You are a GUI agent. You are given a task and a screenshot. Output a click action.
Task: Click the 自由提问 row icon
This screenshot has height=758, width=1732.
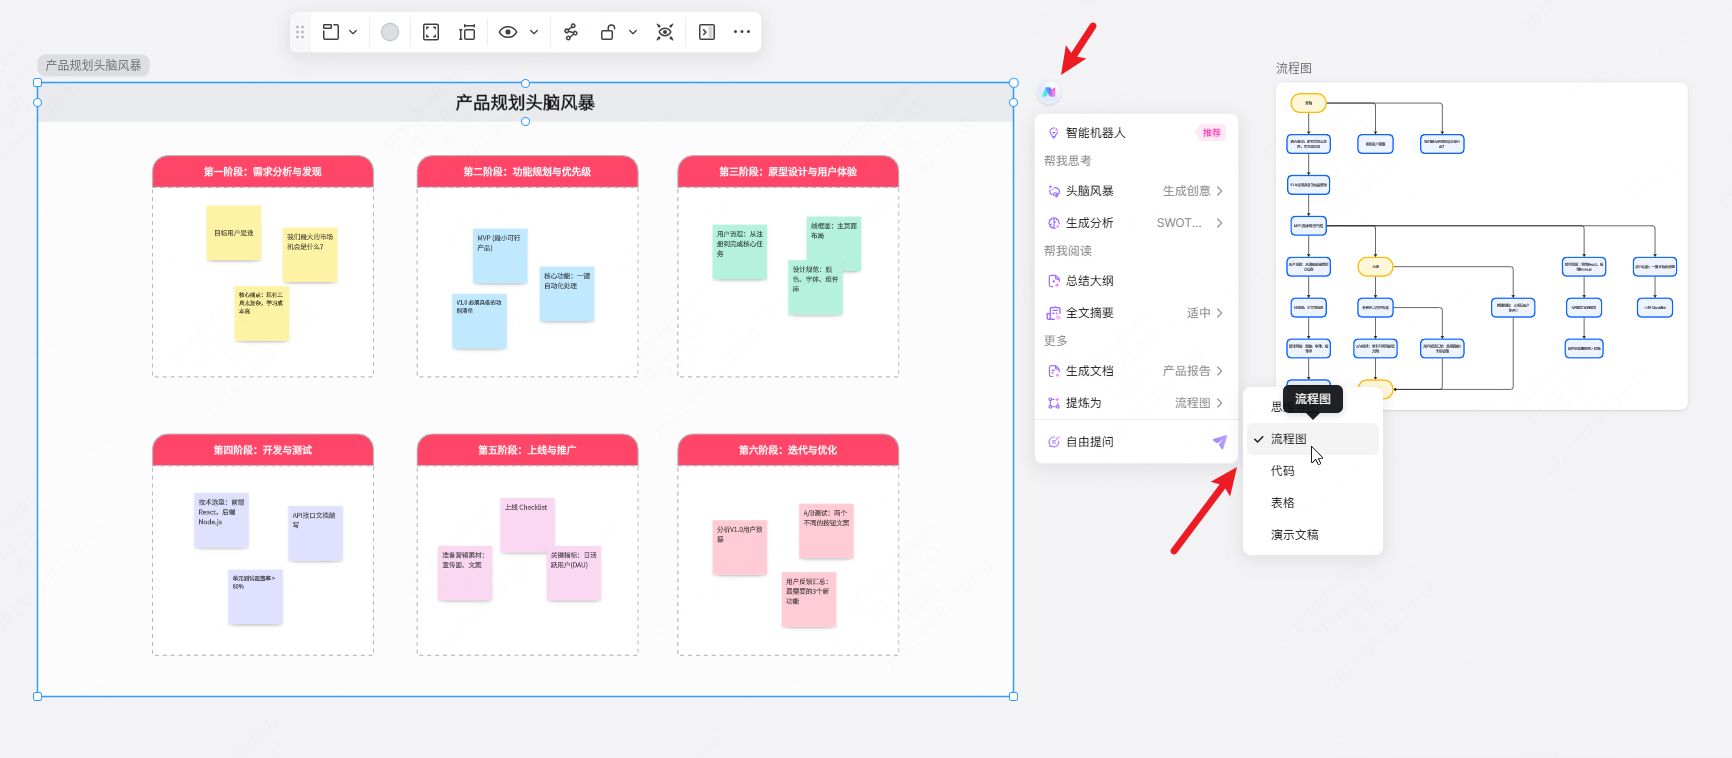1053,442
